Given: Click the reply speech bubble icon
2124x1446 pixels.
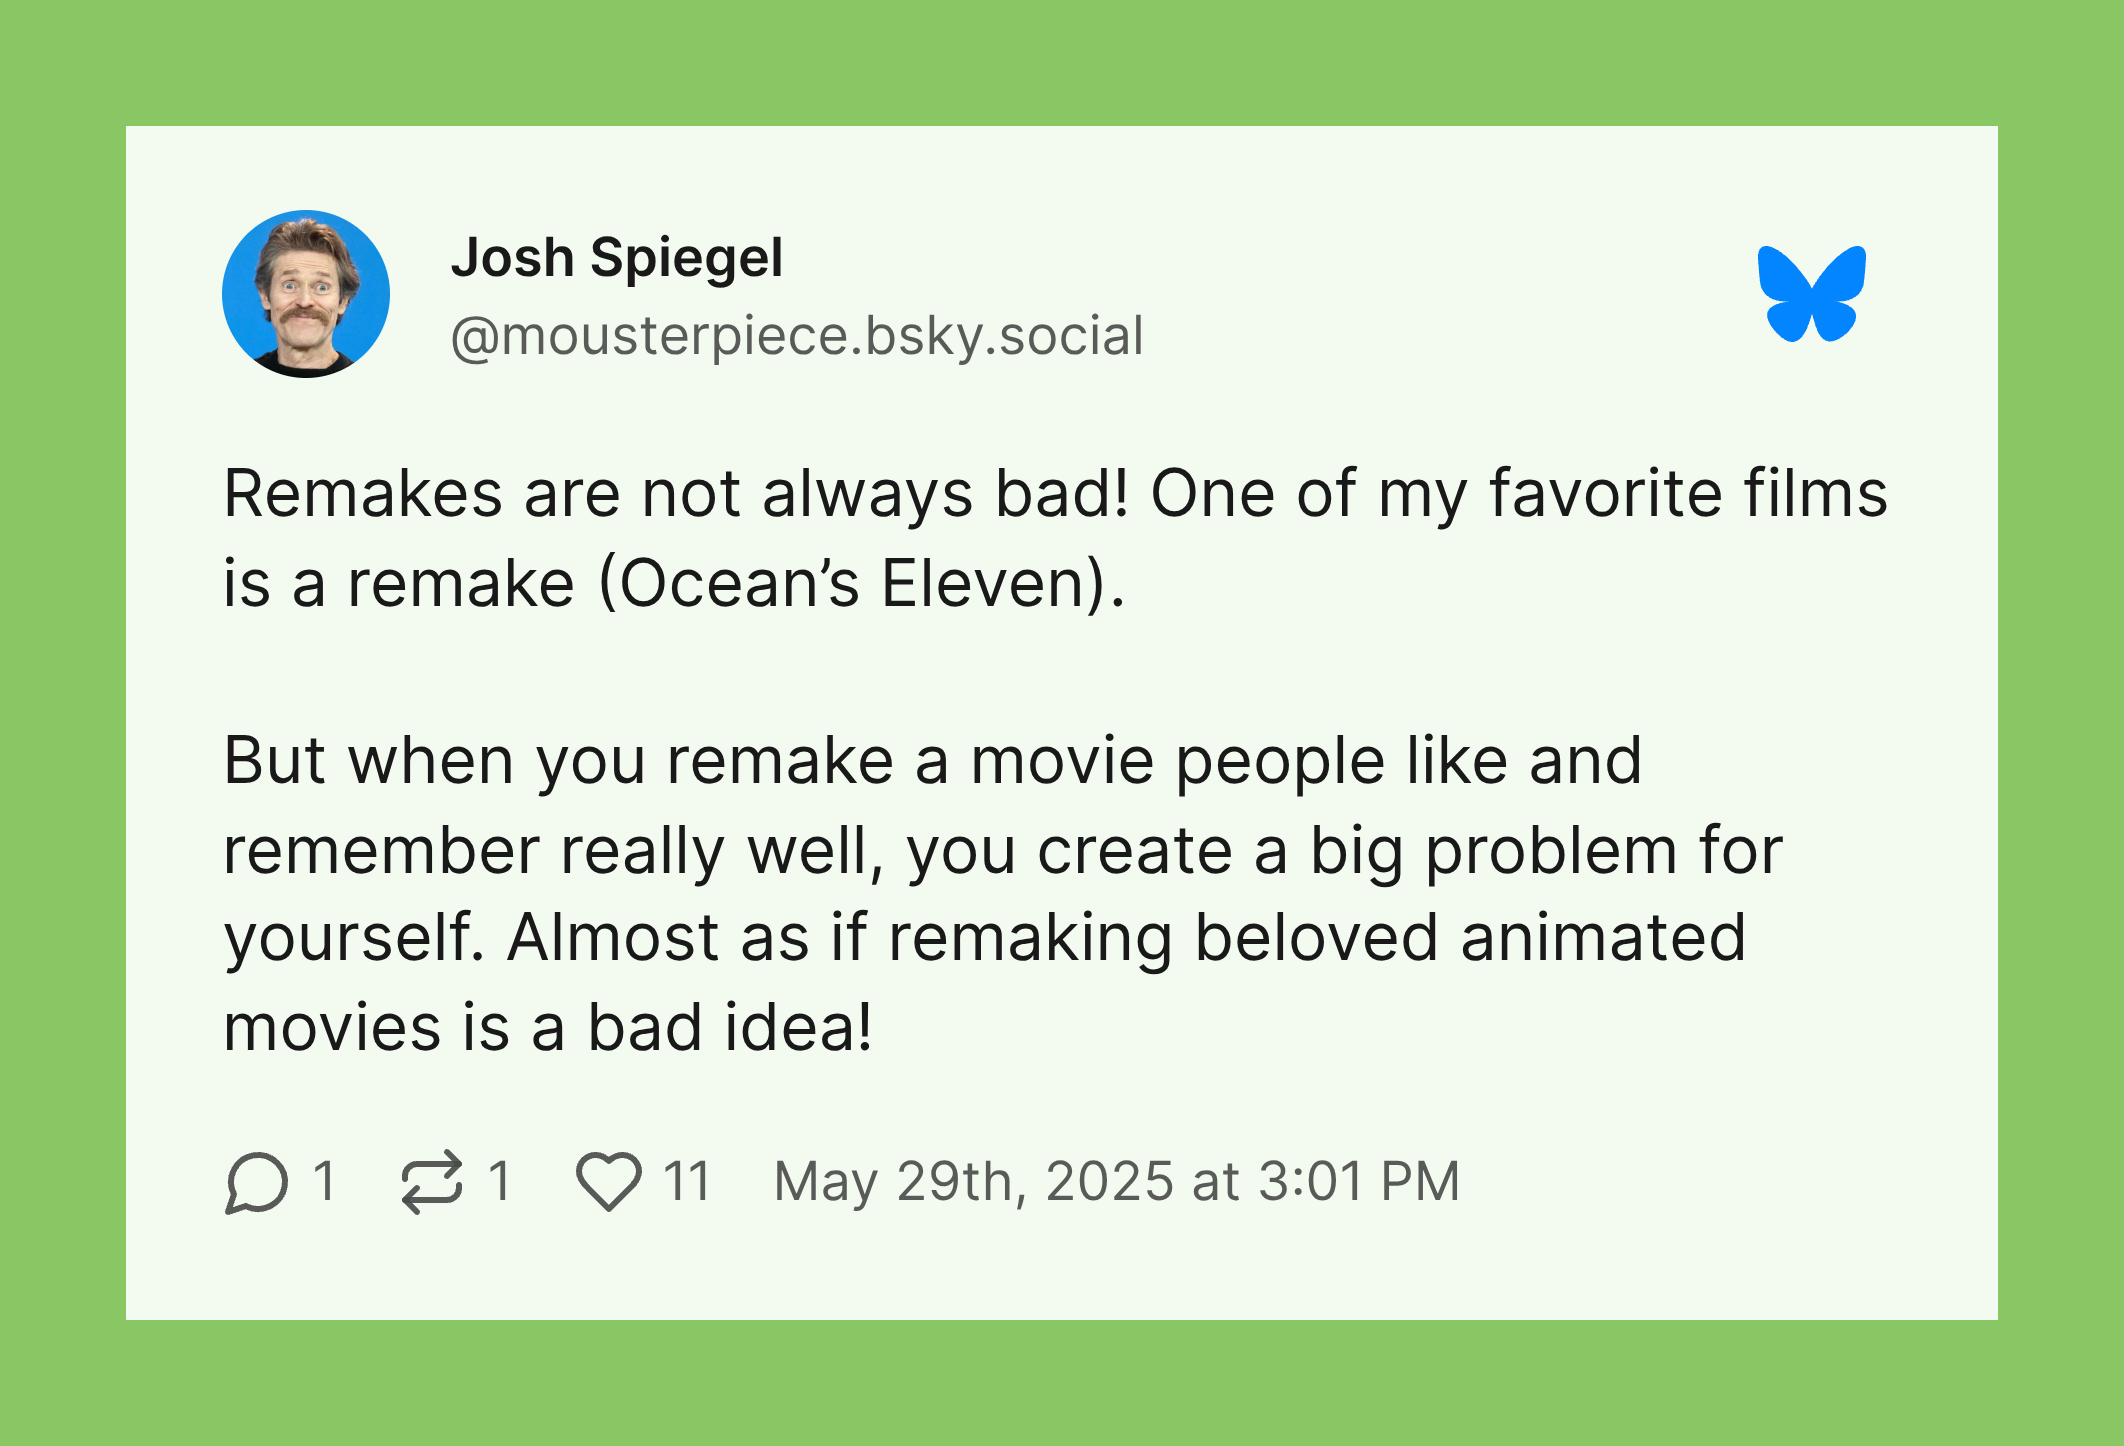Looking at the screenshot, I should 257,1183.
